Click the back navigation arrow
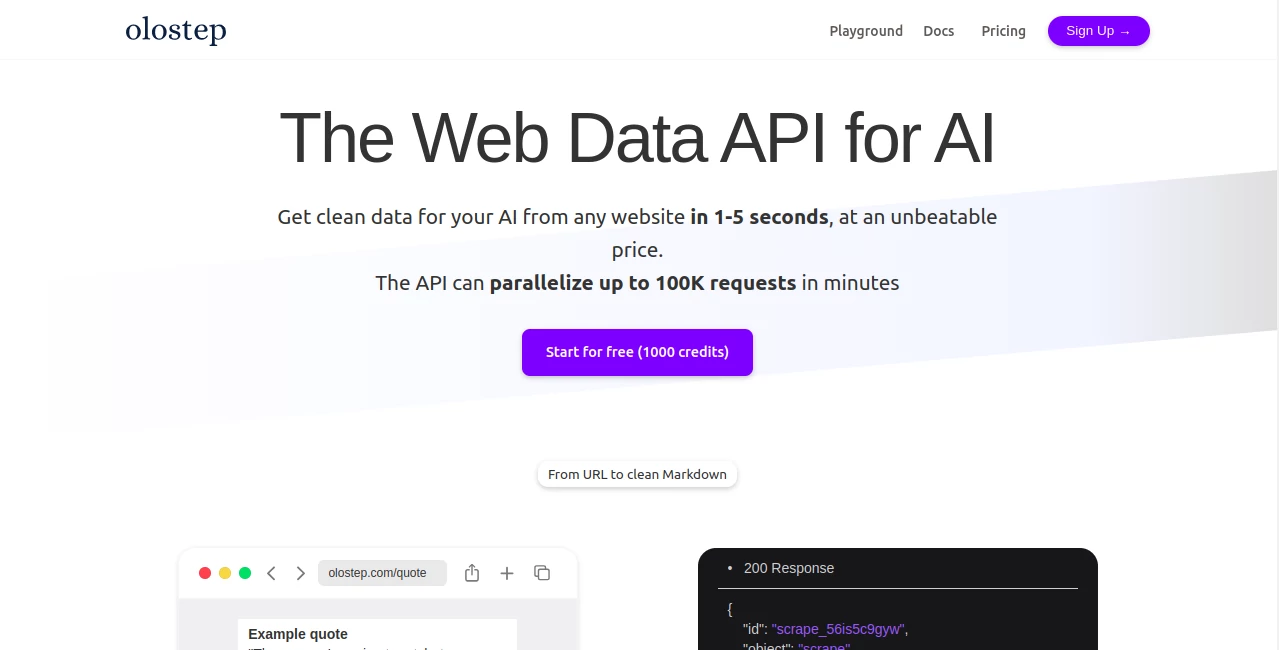 click(271, 573)
